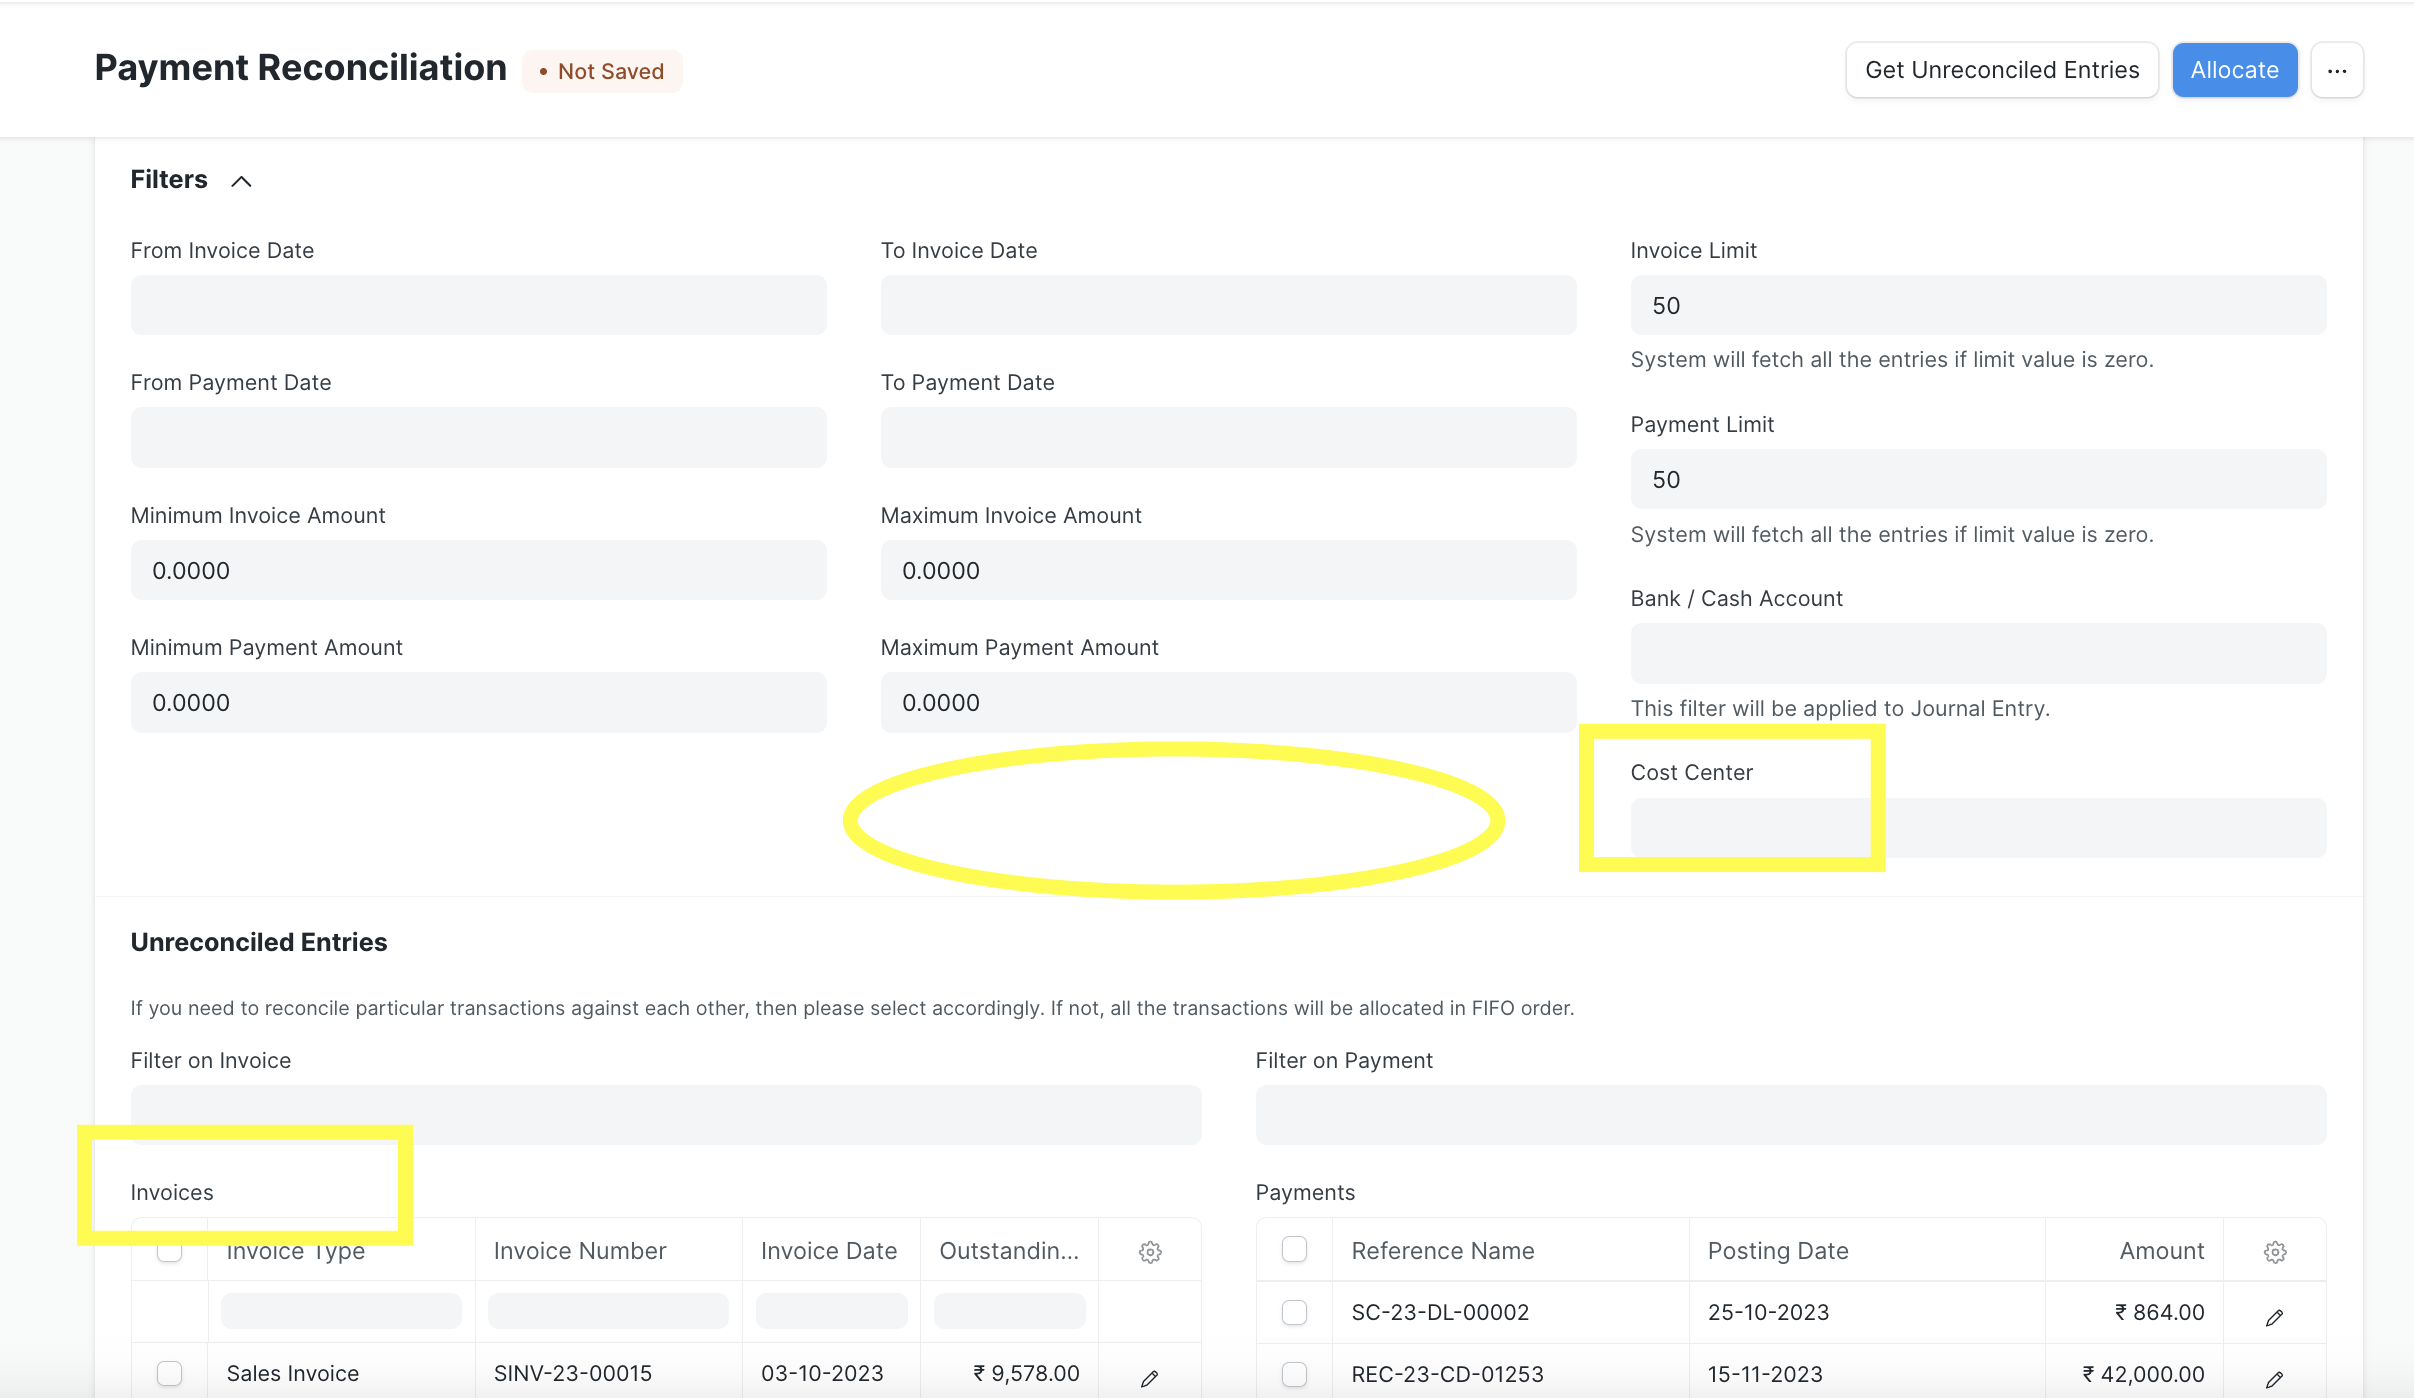Open the ellipsis options menu beside Allocate
Screen dimensions: 2414x1398
click(2338, 69)
